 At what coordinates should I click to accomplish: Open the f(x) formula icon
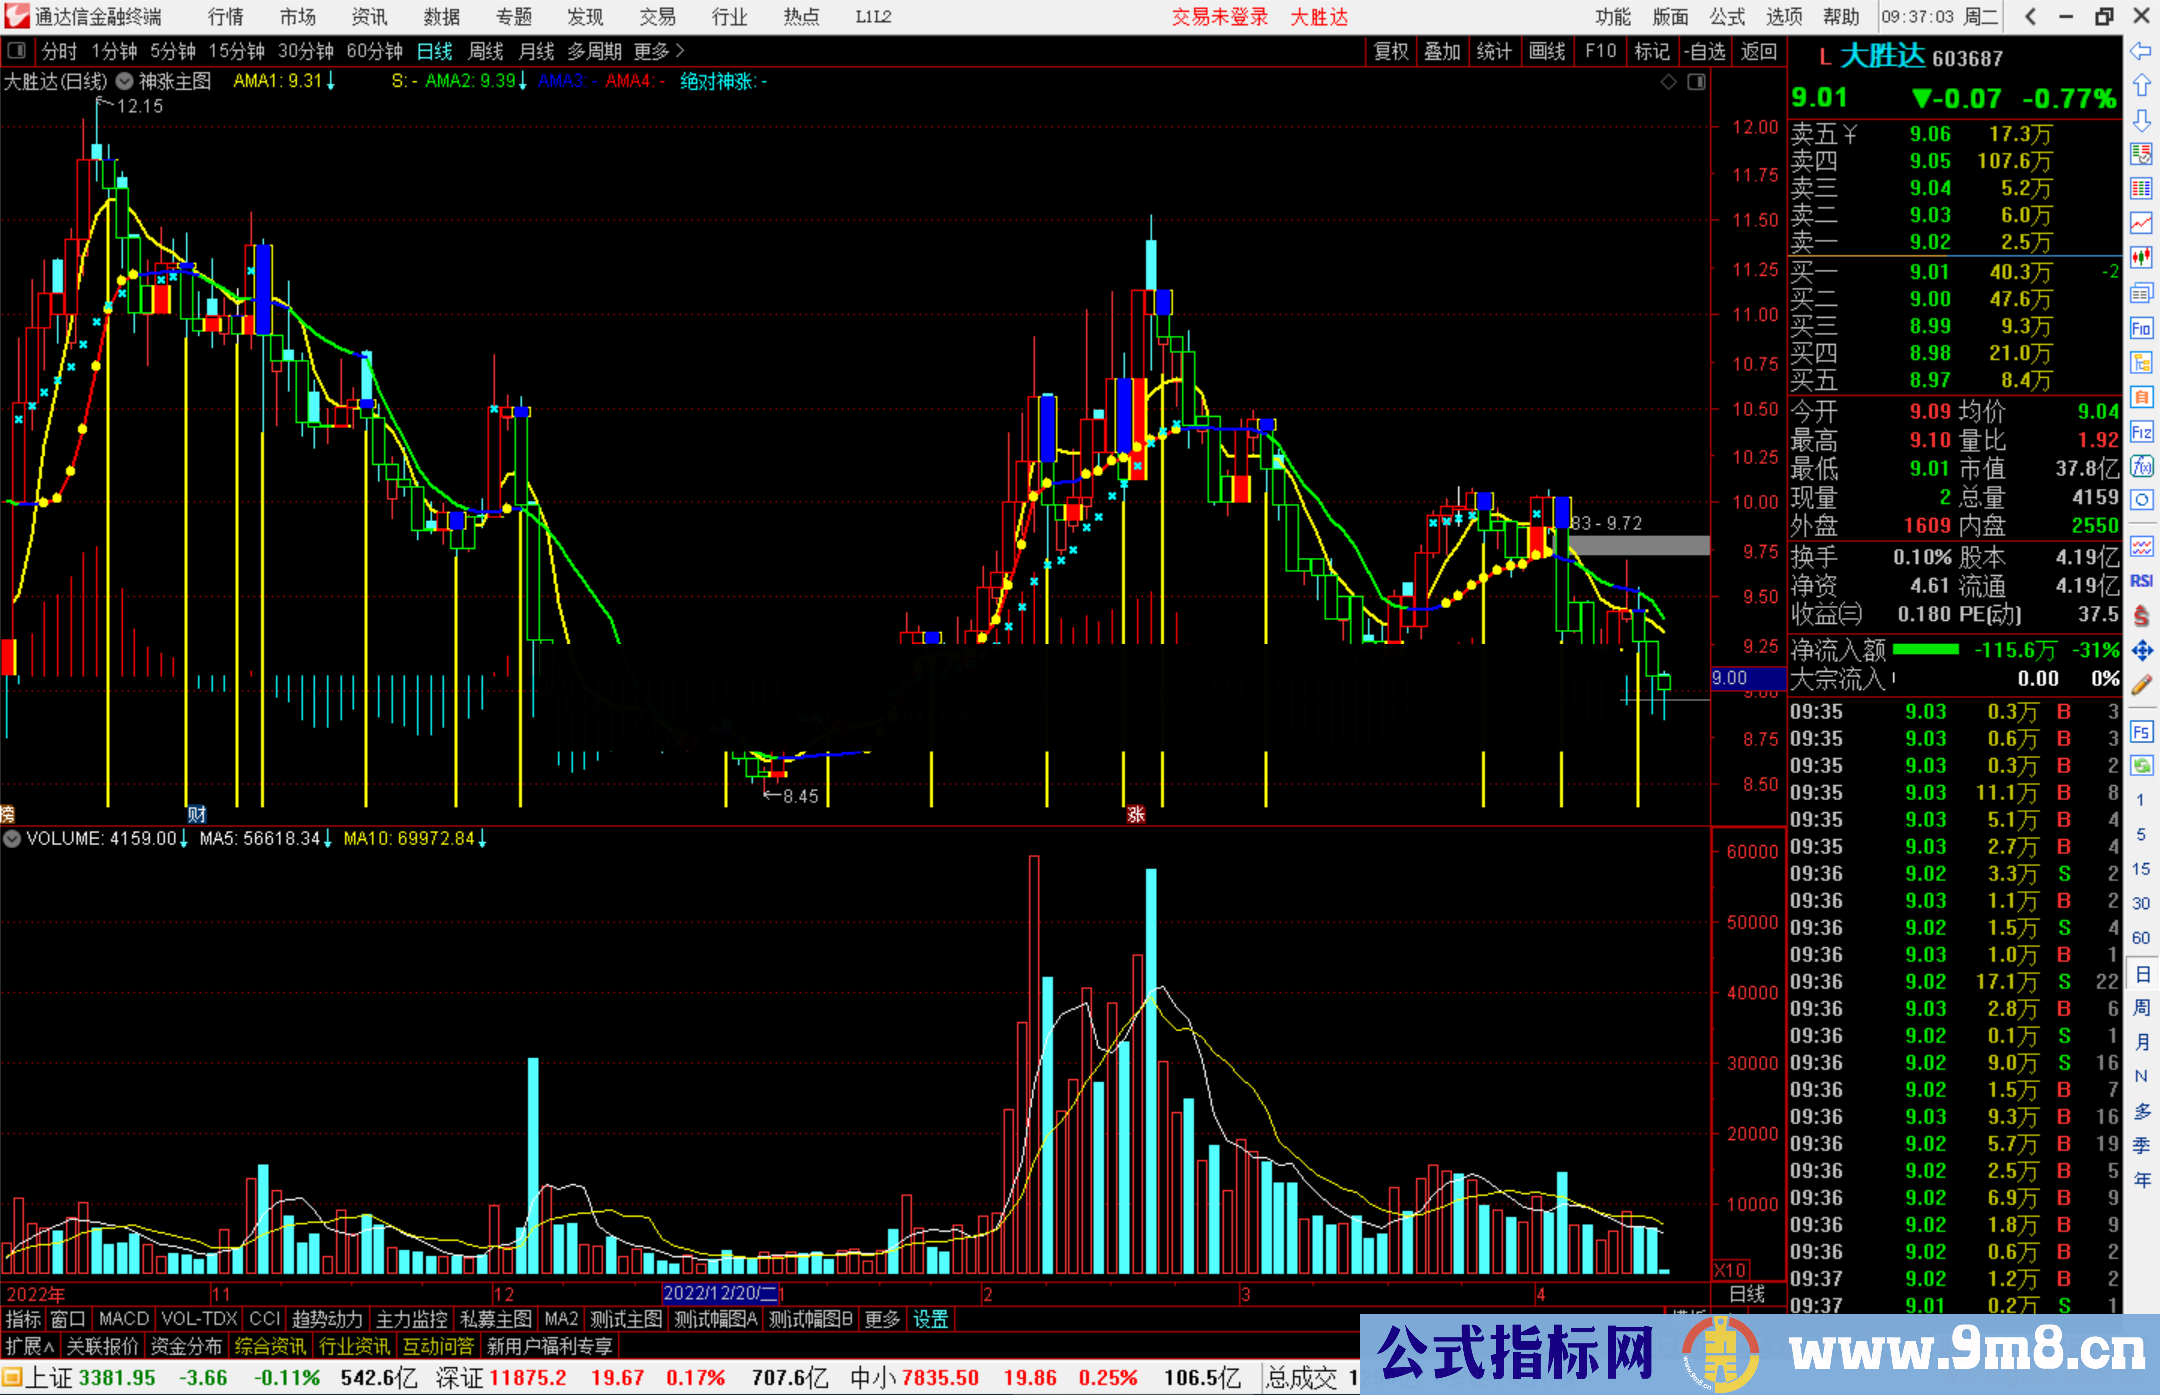(x=2141, y=466)
